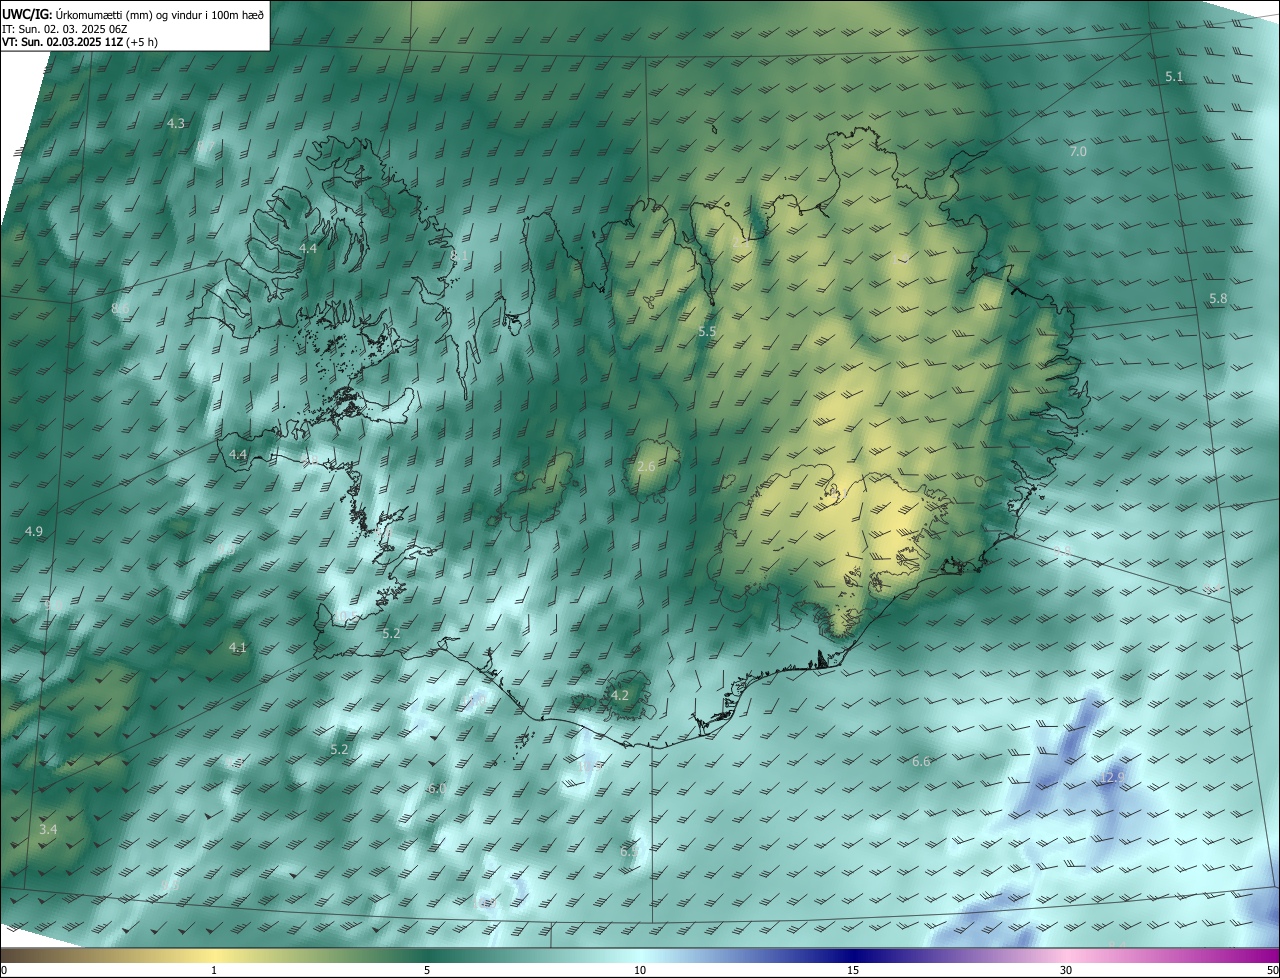Click the 4.9 value on the west edge

coord(34,531)
